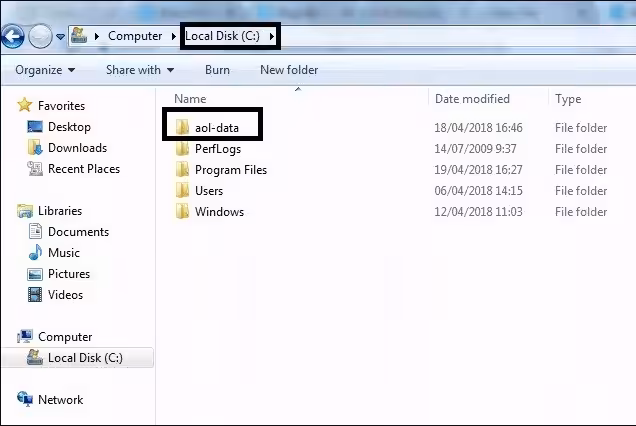Open the Share with menu

pos(140,70)
